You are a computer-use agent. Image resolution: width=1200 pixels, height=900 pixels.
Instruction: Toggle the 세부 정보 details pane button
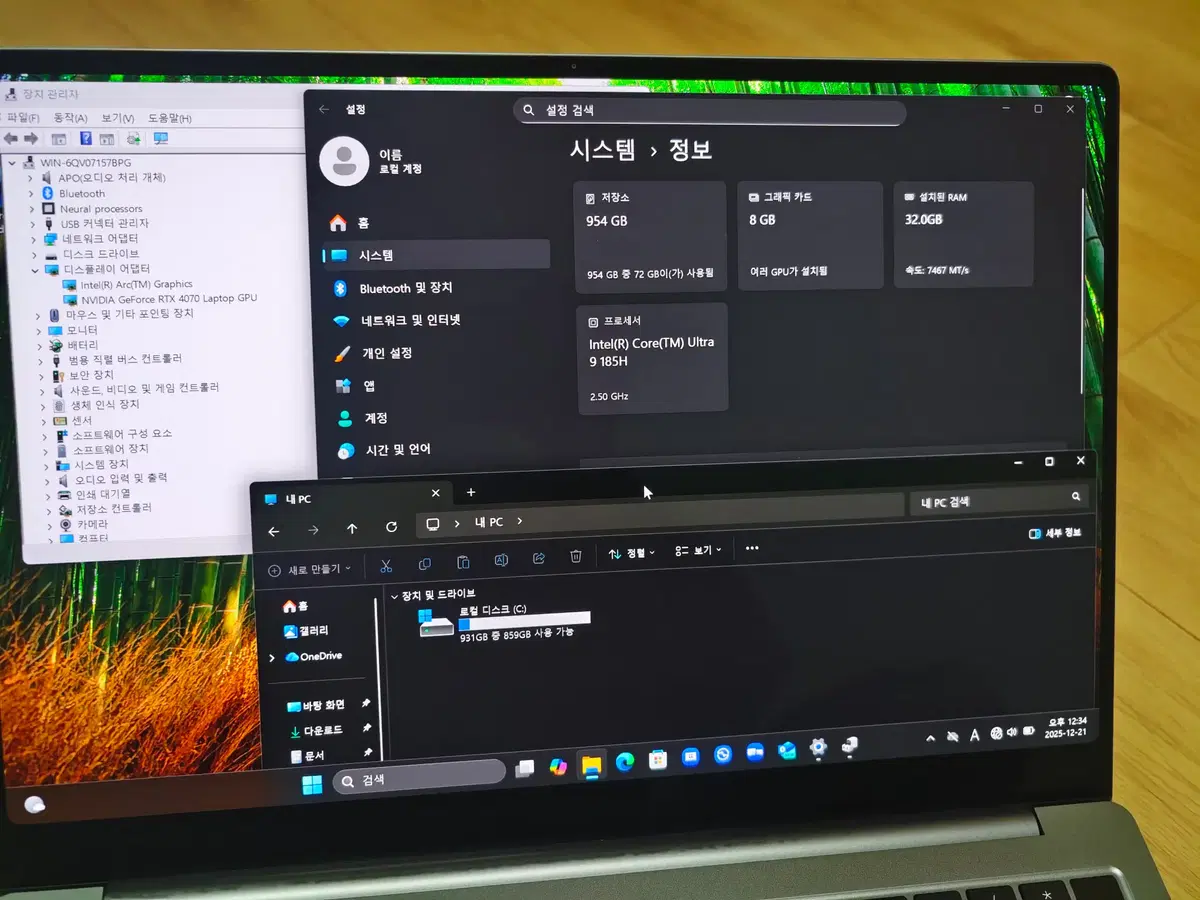click(1055, 533)
